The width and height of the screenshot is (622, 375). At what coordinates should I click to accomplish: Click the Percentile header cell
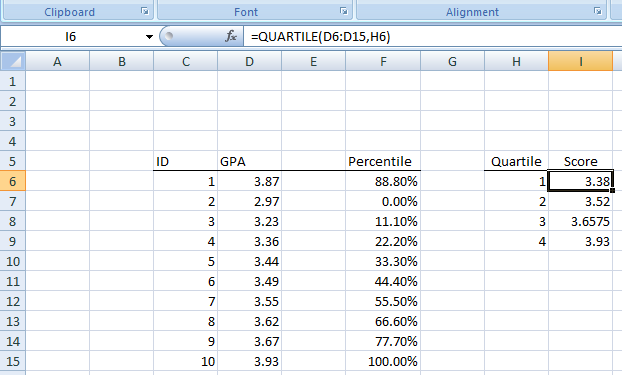click(x=383, y=161)
